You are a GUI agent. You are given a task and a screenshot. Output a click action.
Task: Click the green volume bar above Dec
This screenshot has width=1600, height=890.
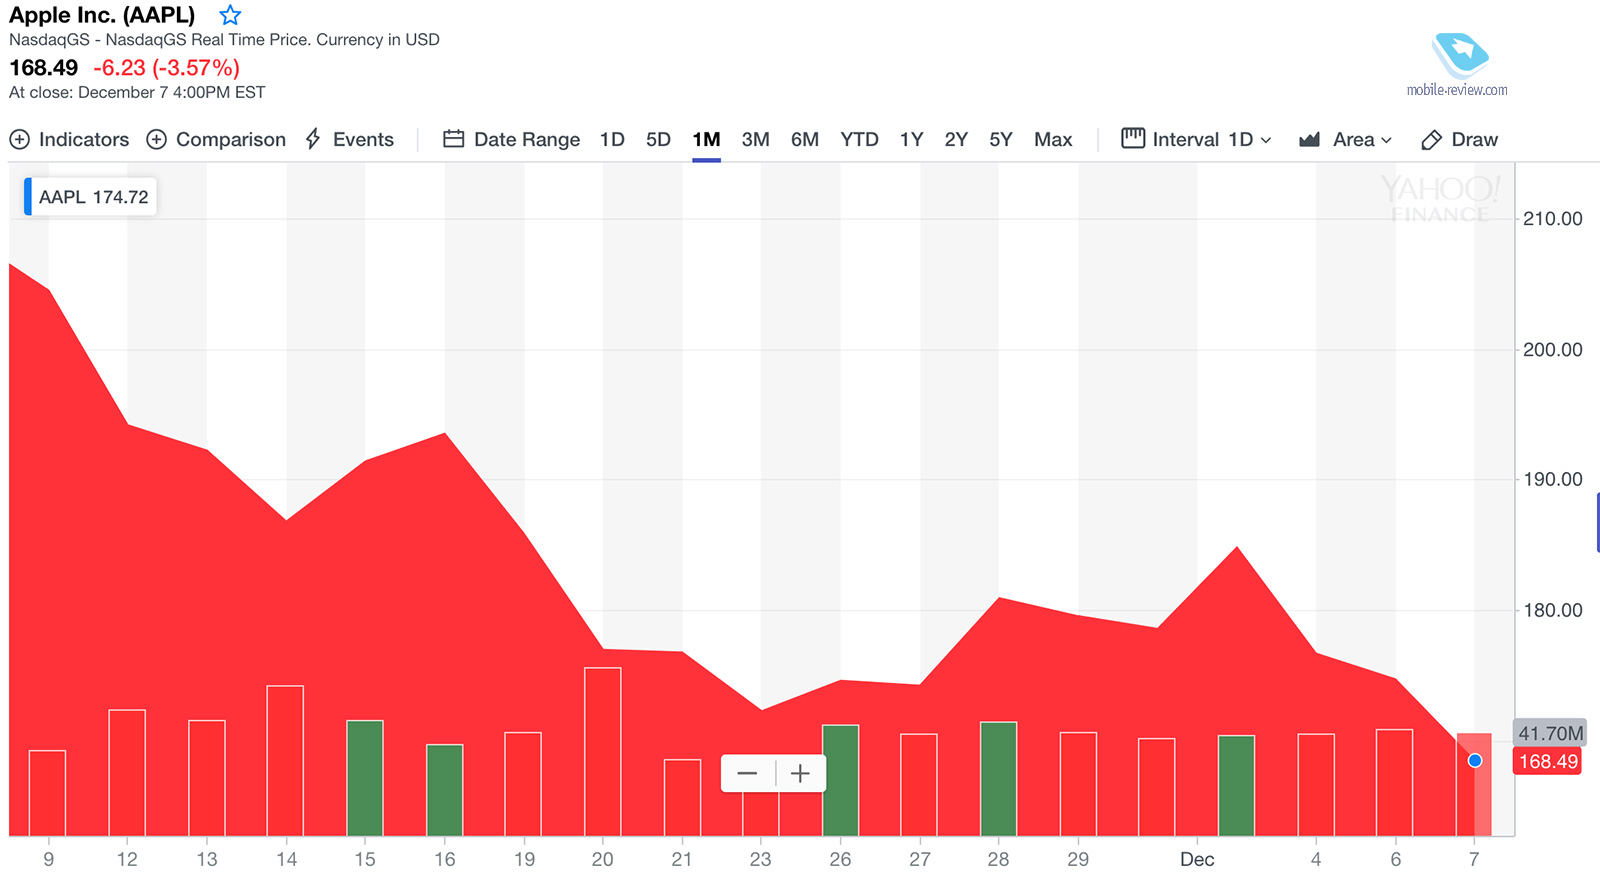pyautogui.click(x=1237, y=786)
